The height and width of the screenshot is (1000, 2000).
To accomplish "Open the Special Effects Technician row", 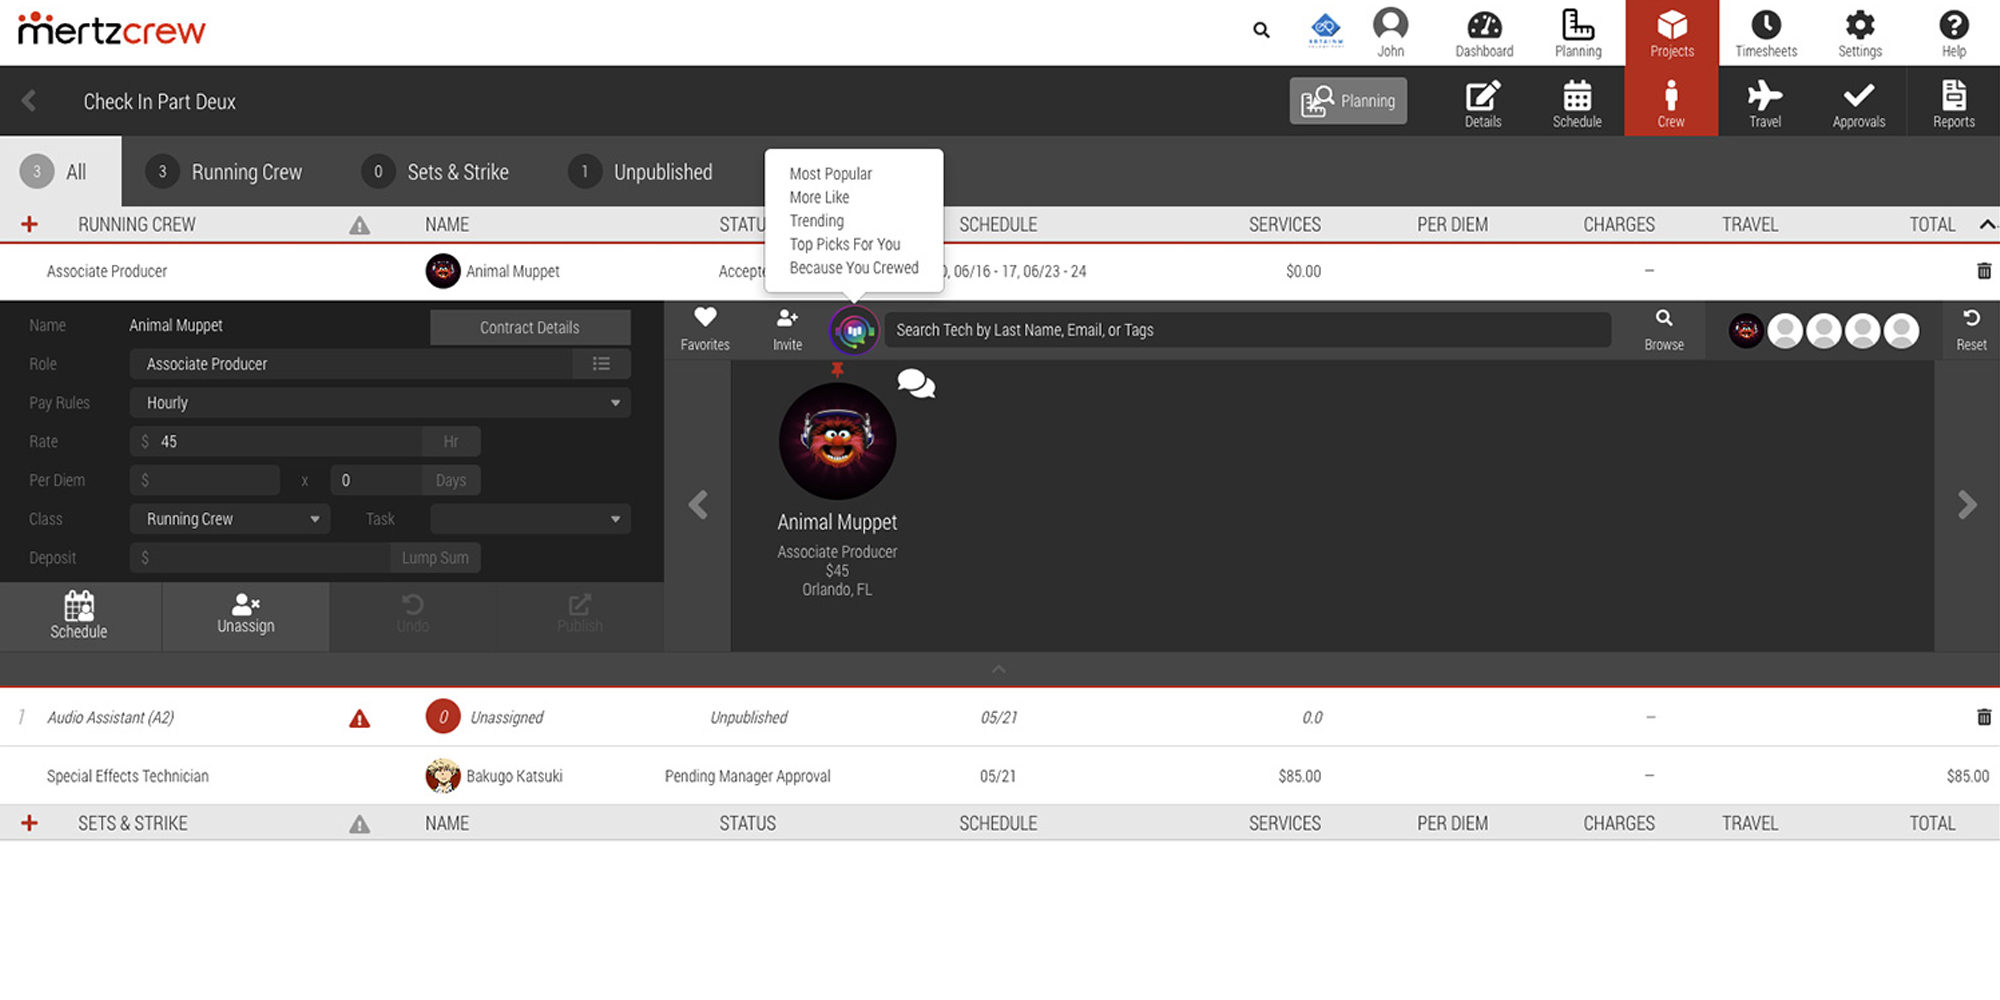I will [x=1000, y=776].
